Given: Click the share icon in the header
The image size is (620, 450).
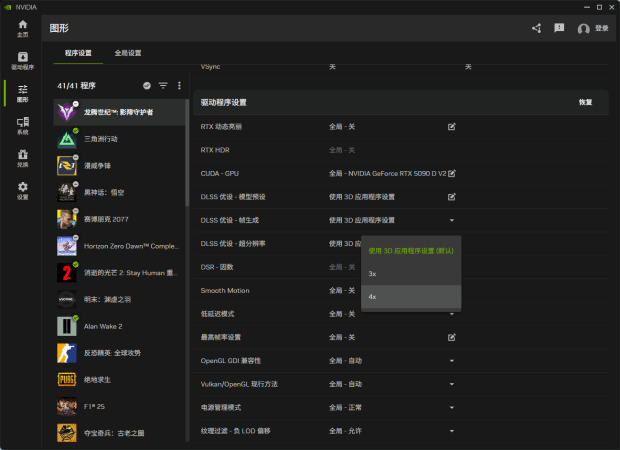Looking at the screenshot, I should 537,28.
